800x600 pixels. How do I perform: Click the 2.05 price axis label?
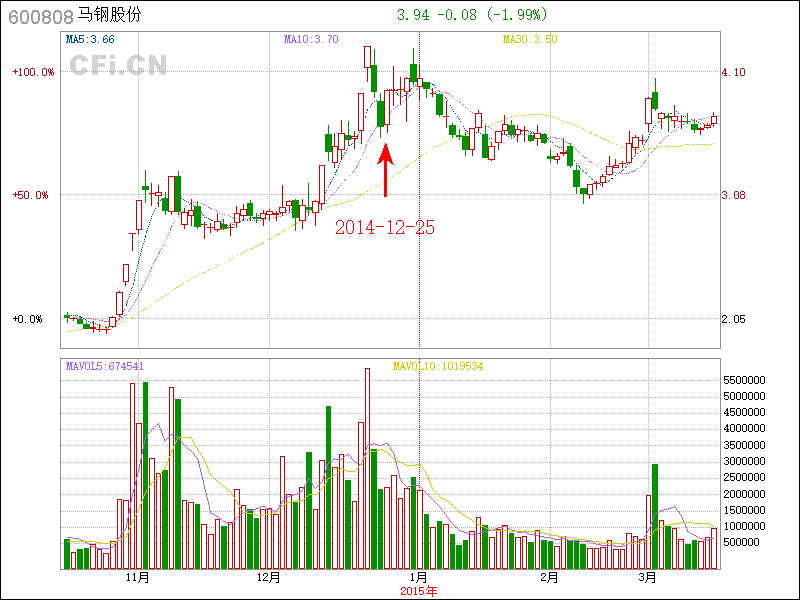click(x=734, y=319)
